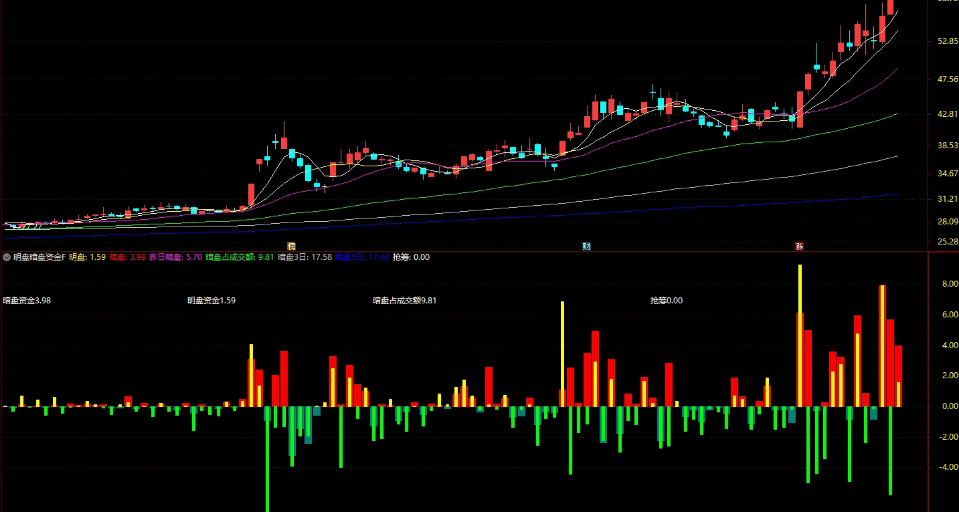Image resolution: width=959 pixels, height=512 pixels.
Task: Click the 34.67 price axis label
Action: click(948, 174)
